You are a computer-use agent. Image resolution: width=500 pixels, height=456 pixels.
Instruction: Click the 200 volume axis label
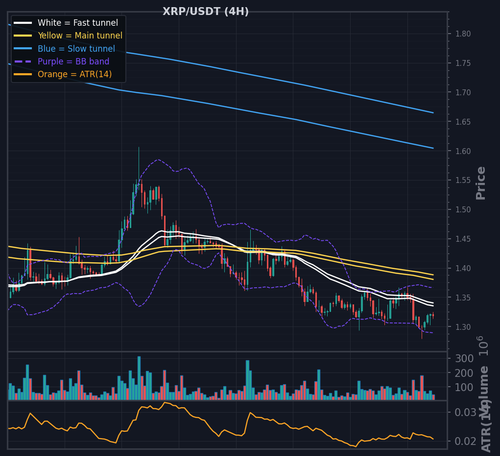464,373
